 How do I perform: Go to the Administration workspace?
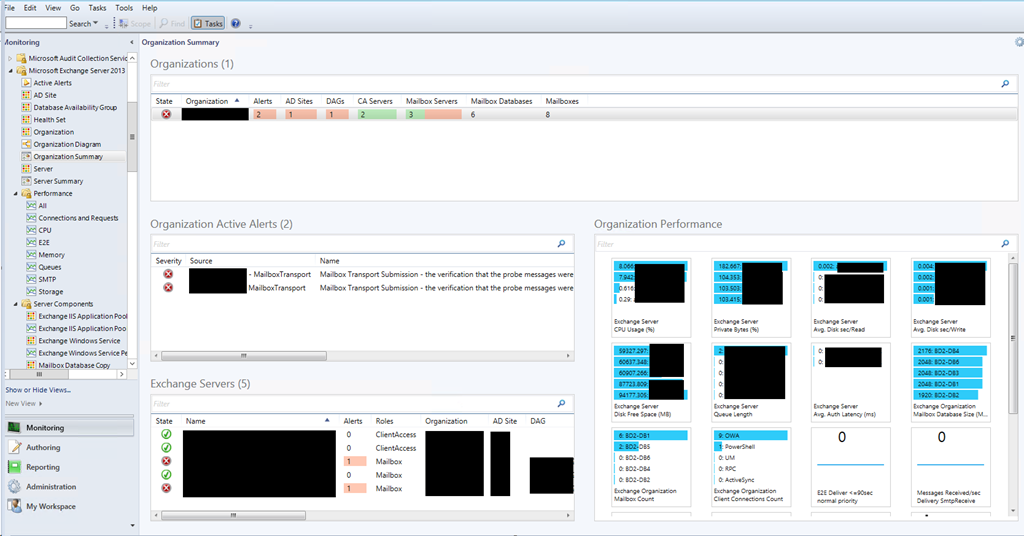click(x=51, y=487)
